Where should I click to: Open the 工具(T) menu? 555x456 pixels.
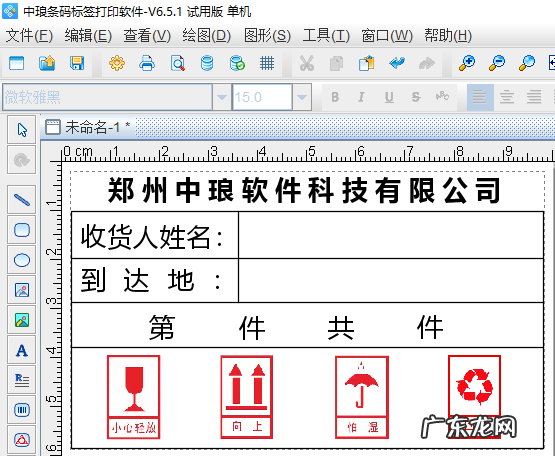coord(326,36)
